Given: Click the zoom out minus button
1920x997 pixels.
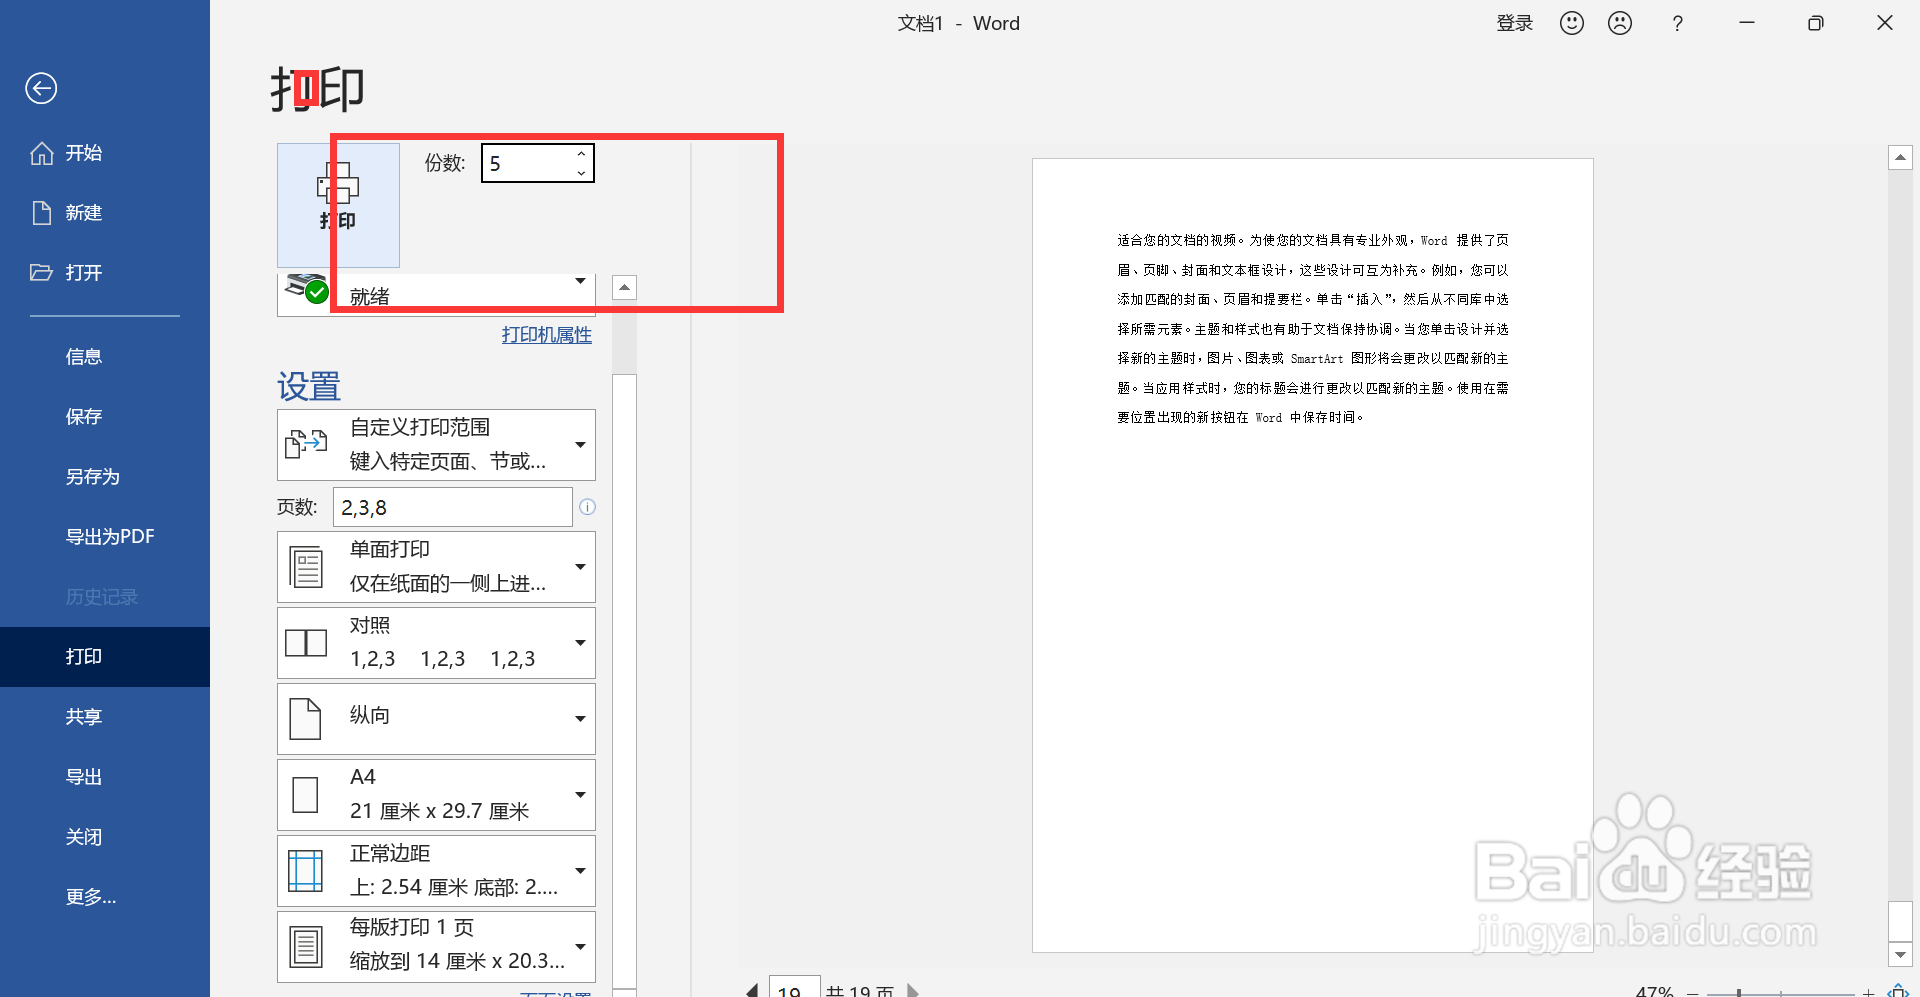Looking at the screenshot, I should coord(1693,992).
